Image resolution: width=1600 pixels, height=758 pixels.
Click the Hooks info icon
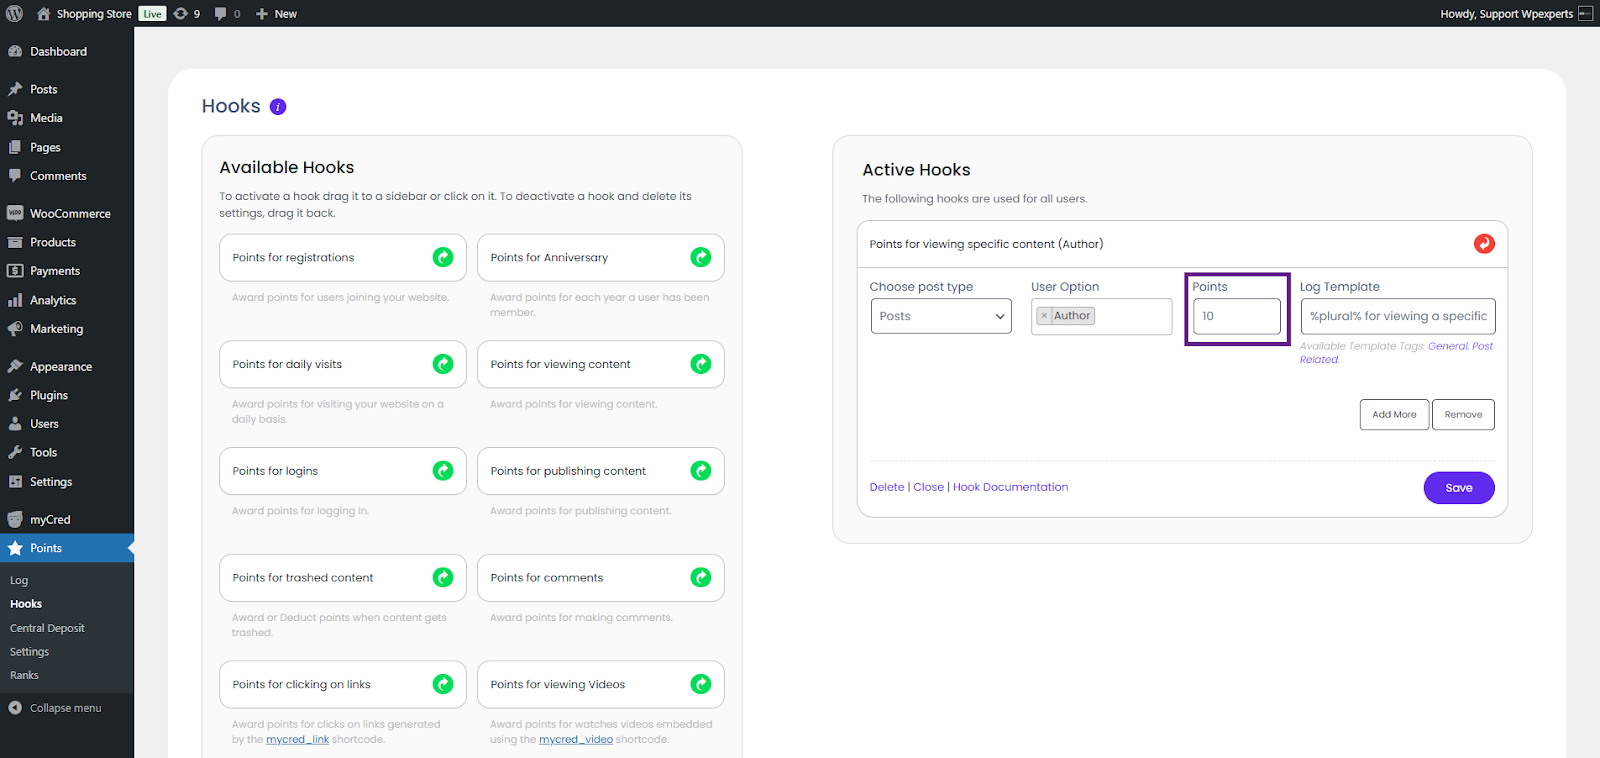pos(278,107)
